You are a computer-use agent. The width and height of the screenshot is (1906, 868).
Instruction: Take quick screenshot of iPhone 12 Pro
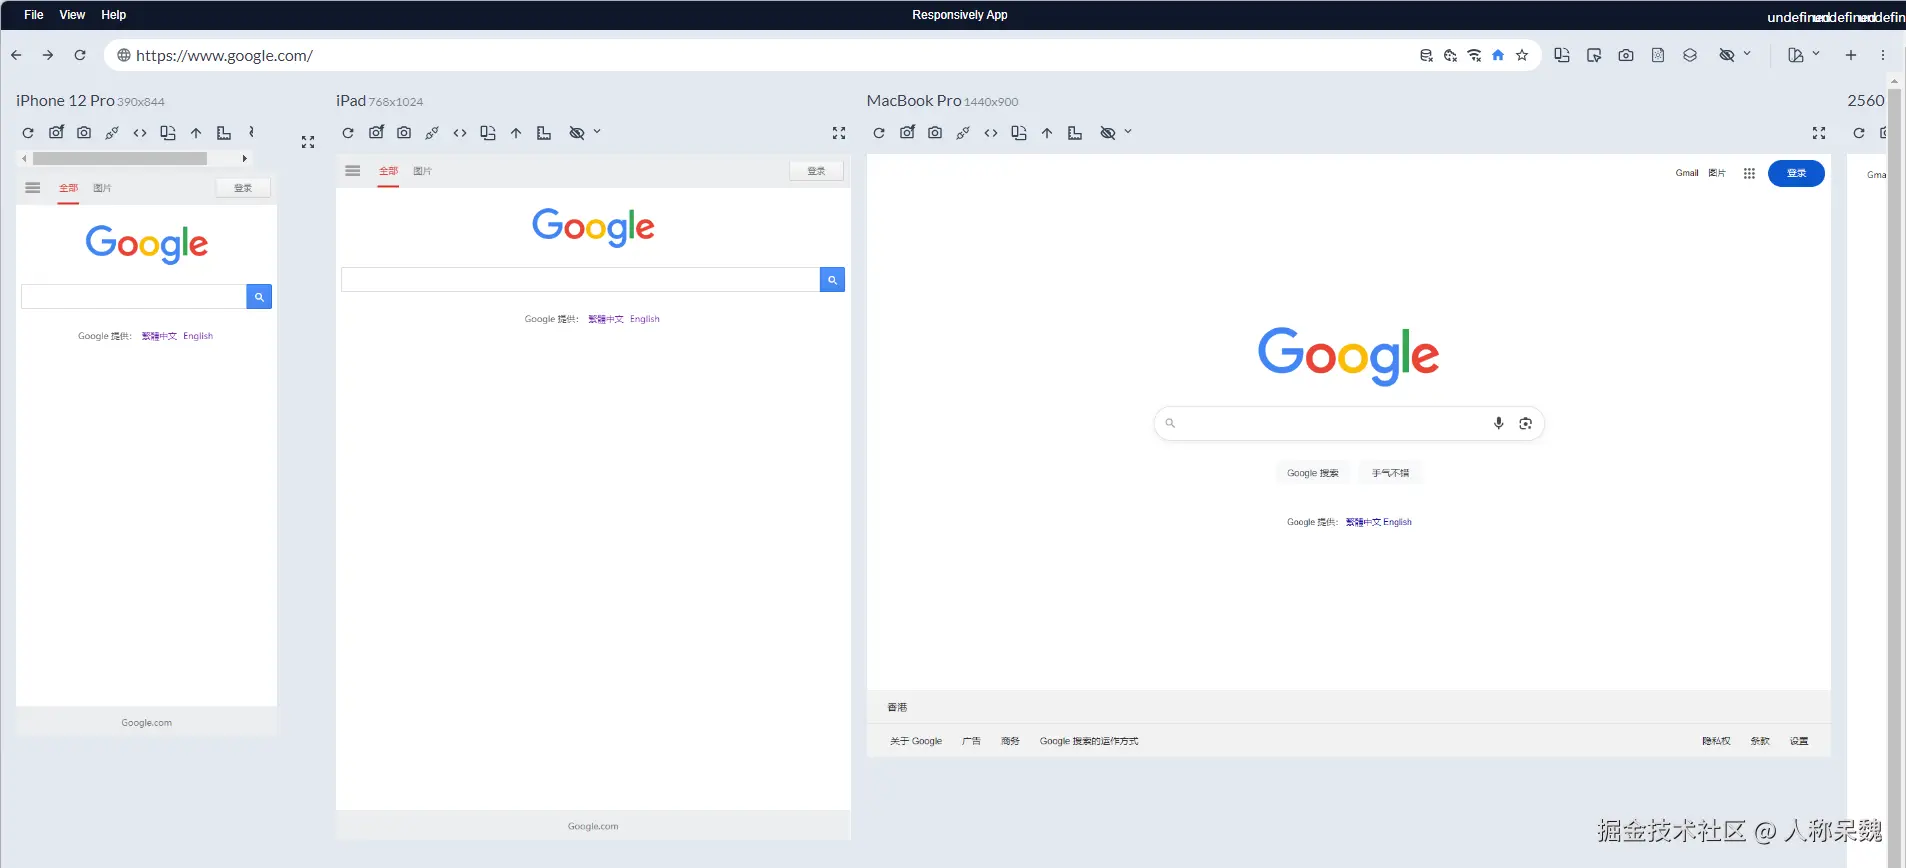coord(56,132)
